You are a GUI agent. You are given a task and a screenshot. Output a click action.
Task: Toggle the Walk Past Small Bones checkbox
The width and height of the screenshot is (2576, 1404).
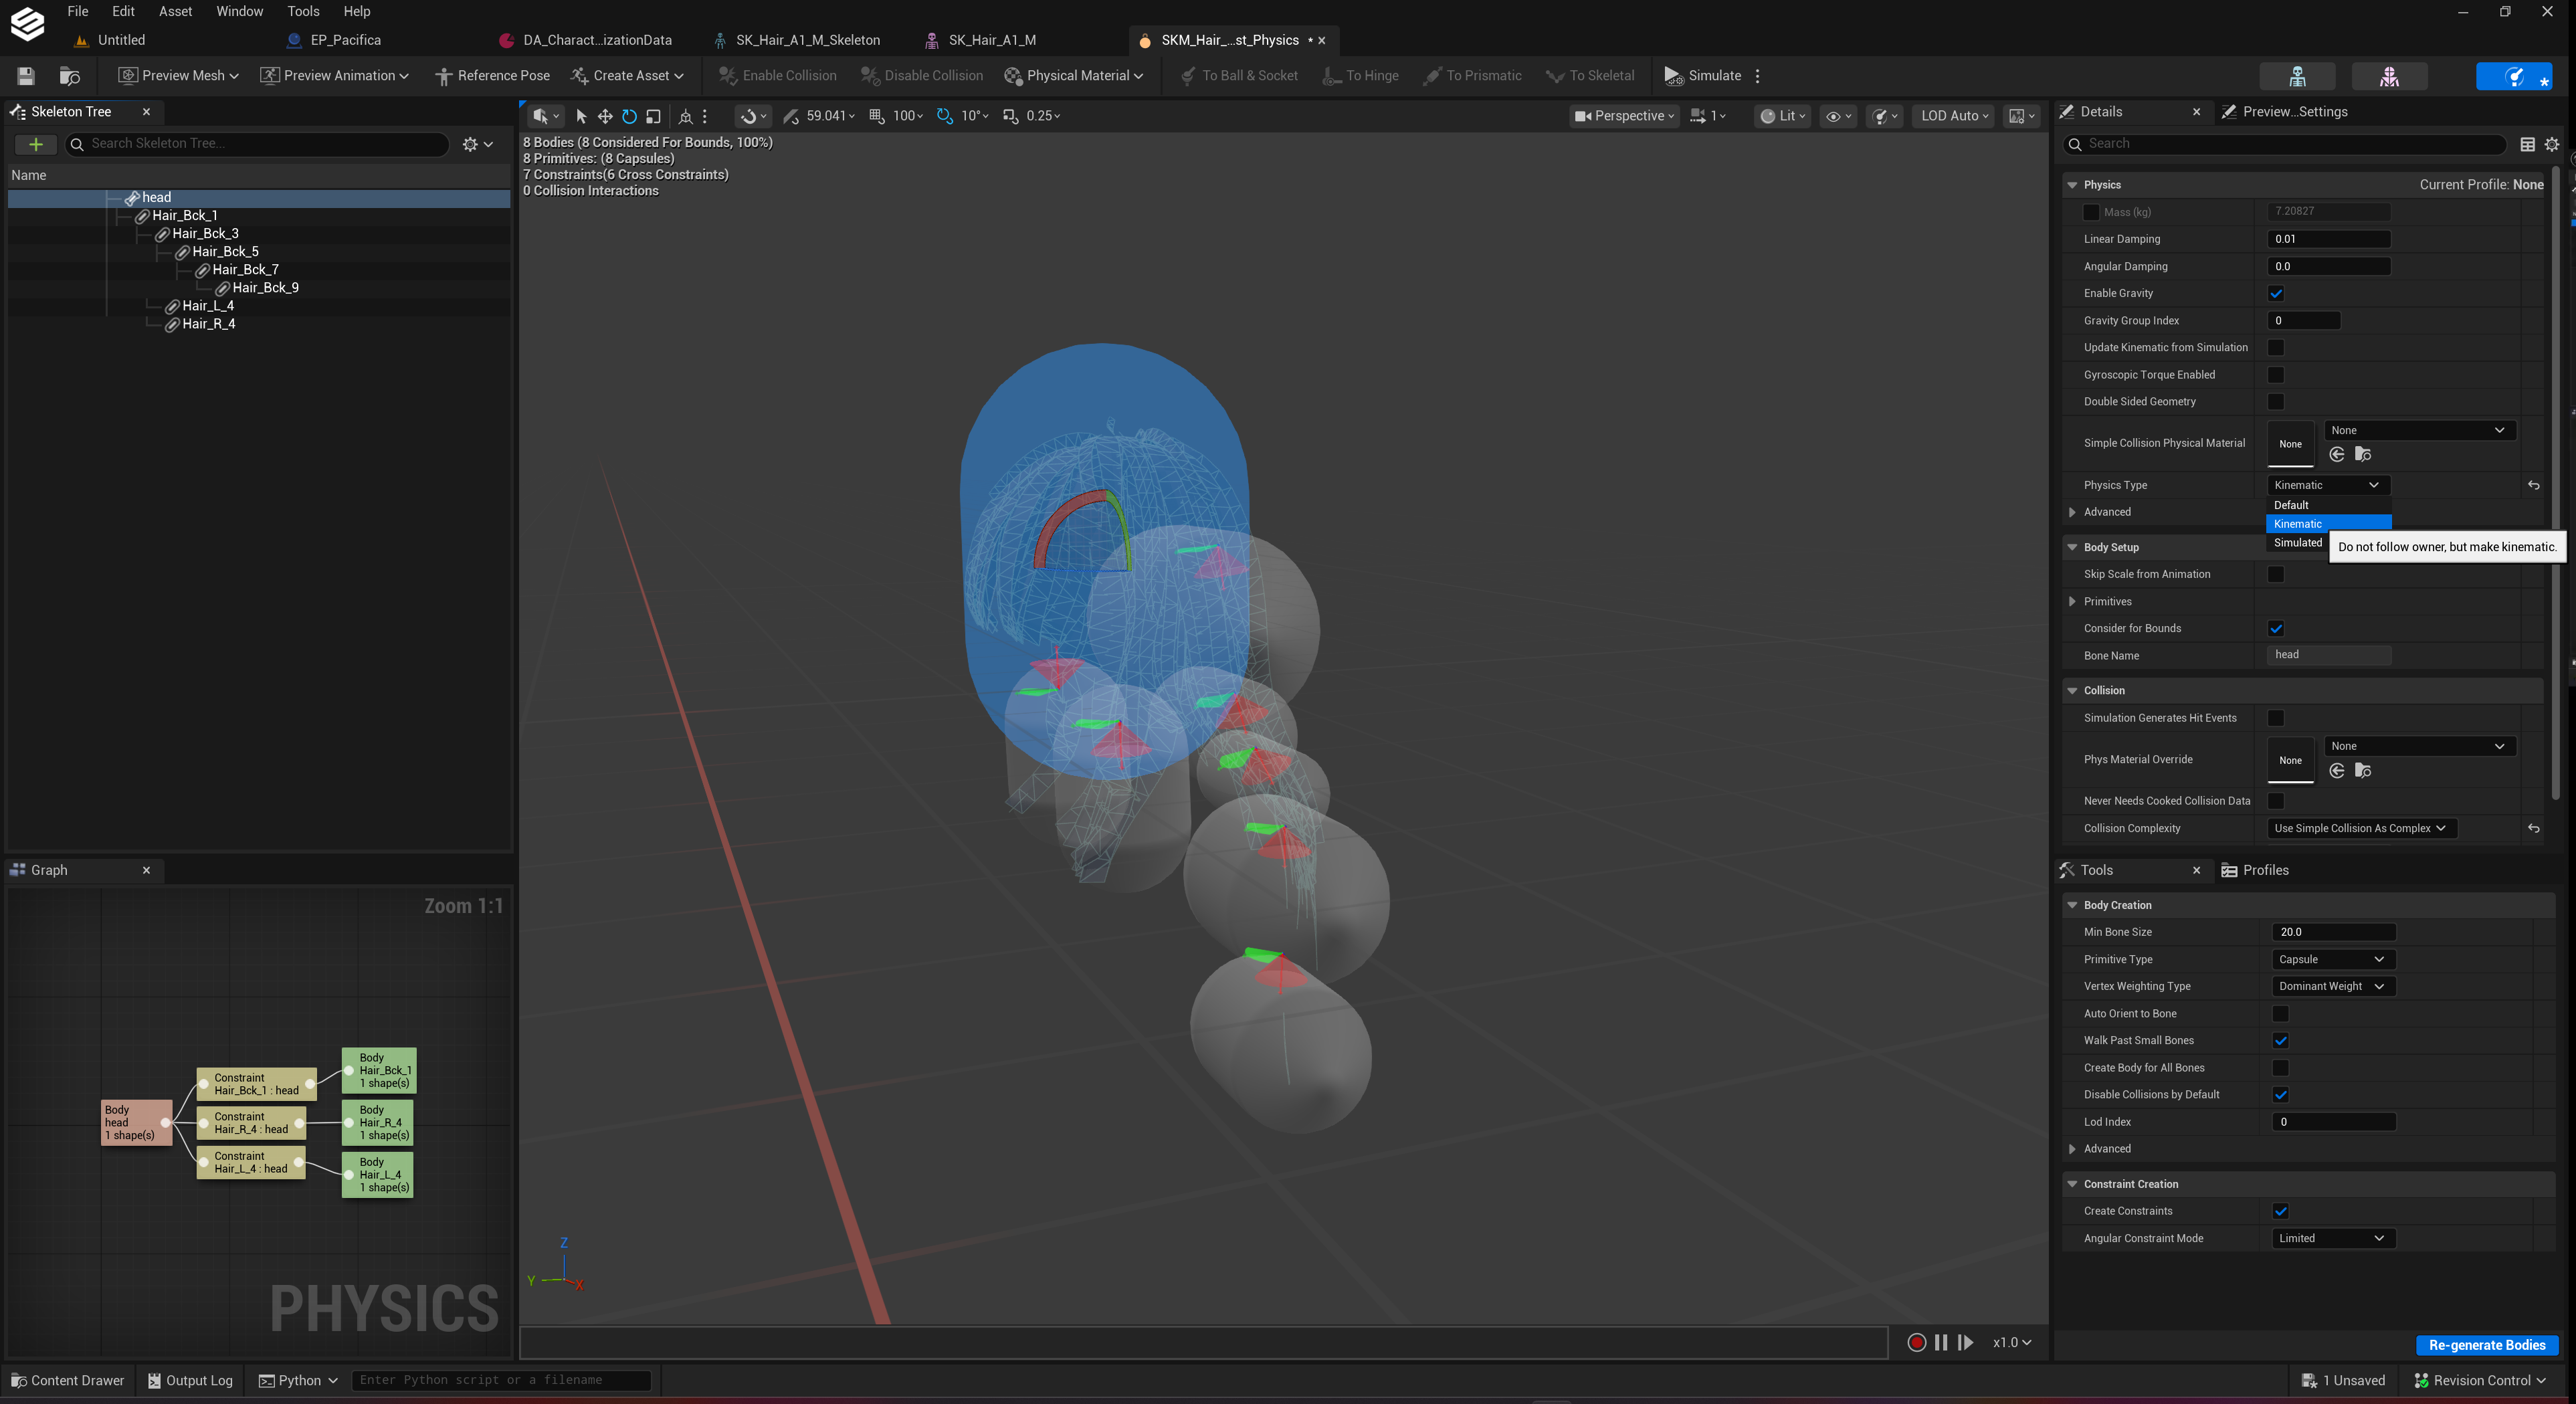[x=2280, y=1040]
